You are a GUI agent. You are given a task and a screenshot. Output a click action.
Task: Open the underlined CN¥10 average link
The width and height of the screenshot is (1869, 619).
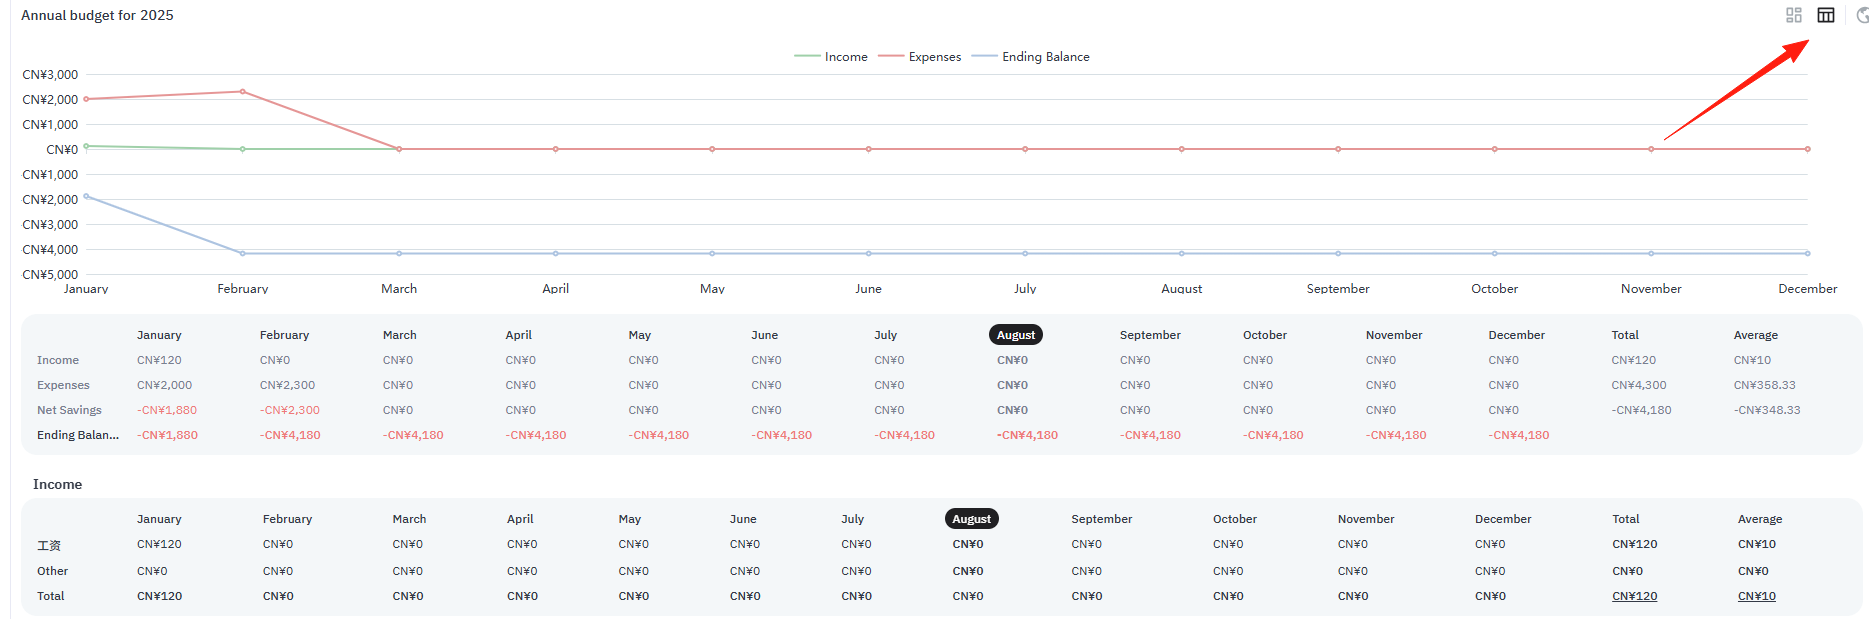[x=1756, y=596]
